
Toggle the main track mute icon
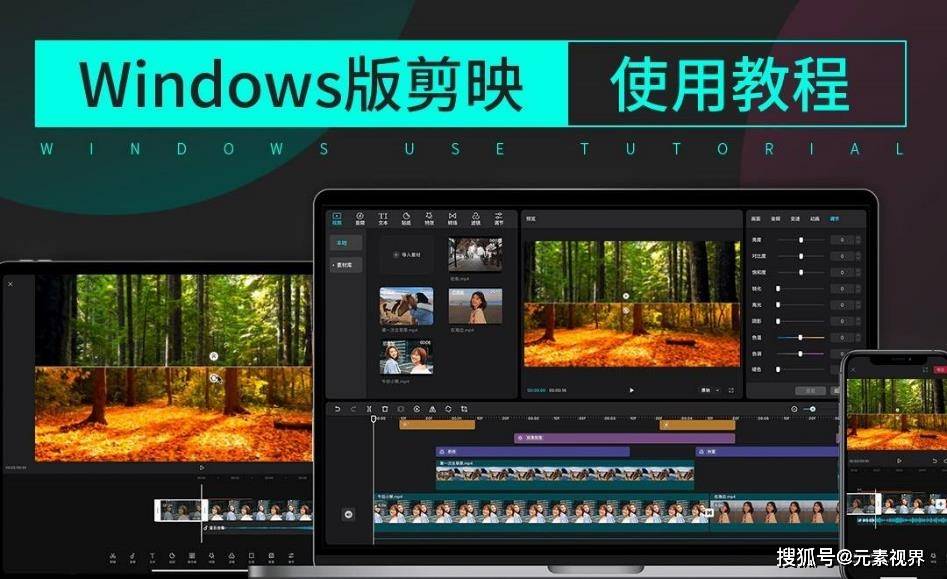[348, 514]
